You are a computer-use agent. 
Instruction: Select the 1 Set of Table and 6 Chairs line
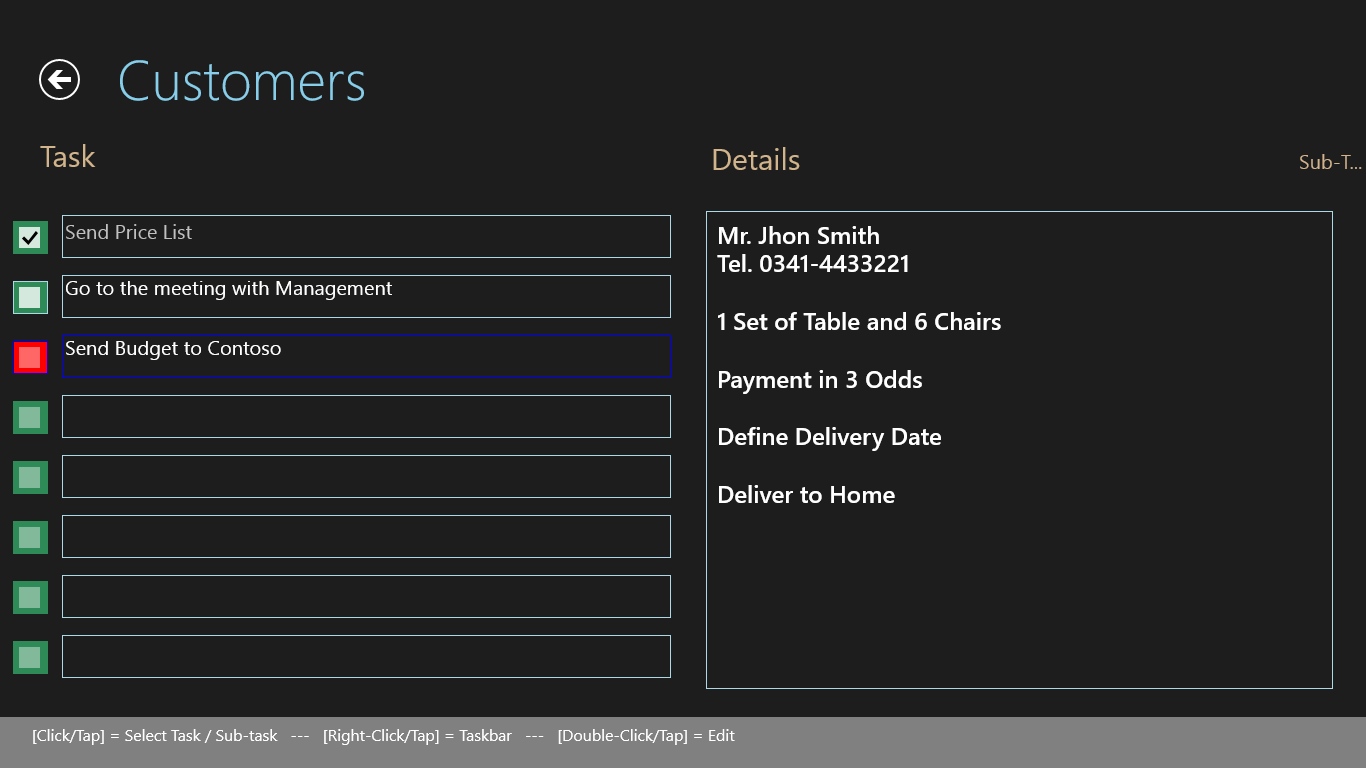(858, 322)
